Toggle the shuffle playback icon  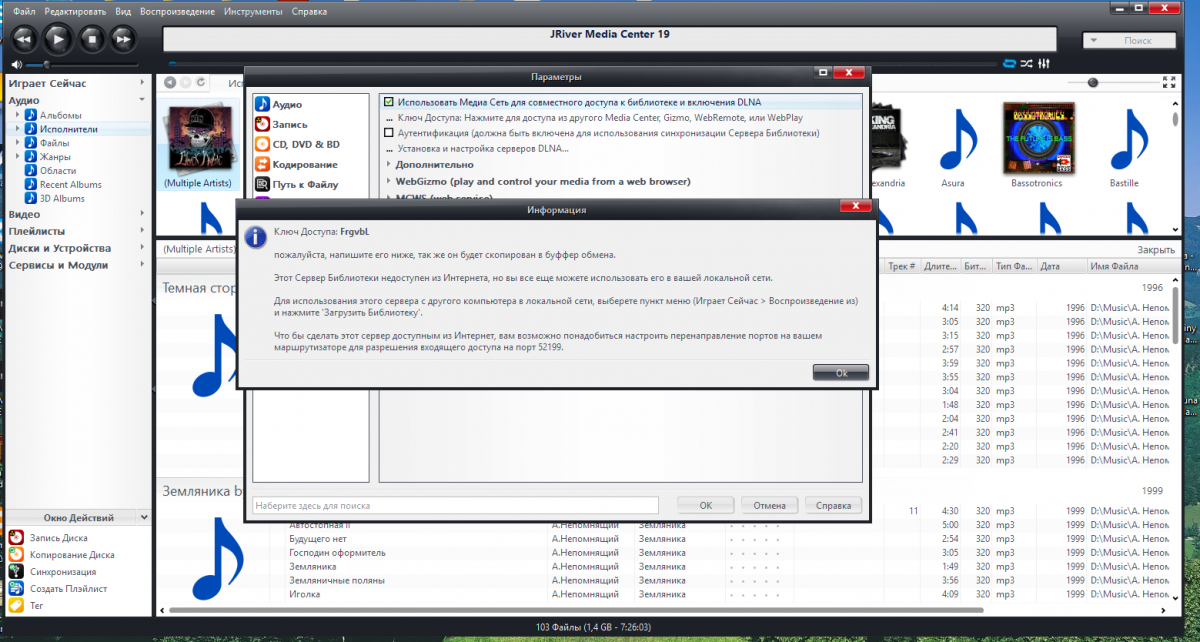1025,63
